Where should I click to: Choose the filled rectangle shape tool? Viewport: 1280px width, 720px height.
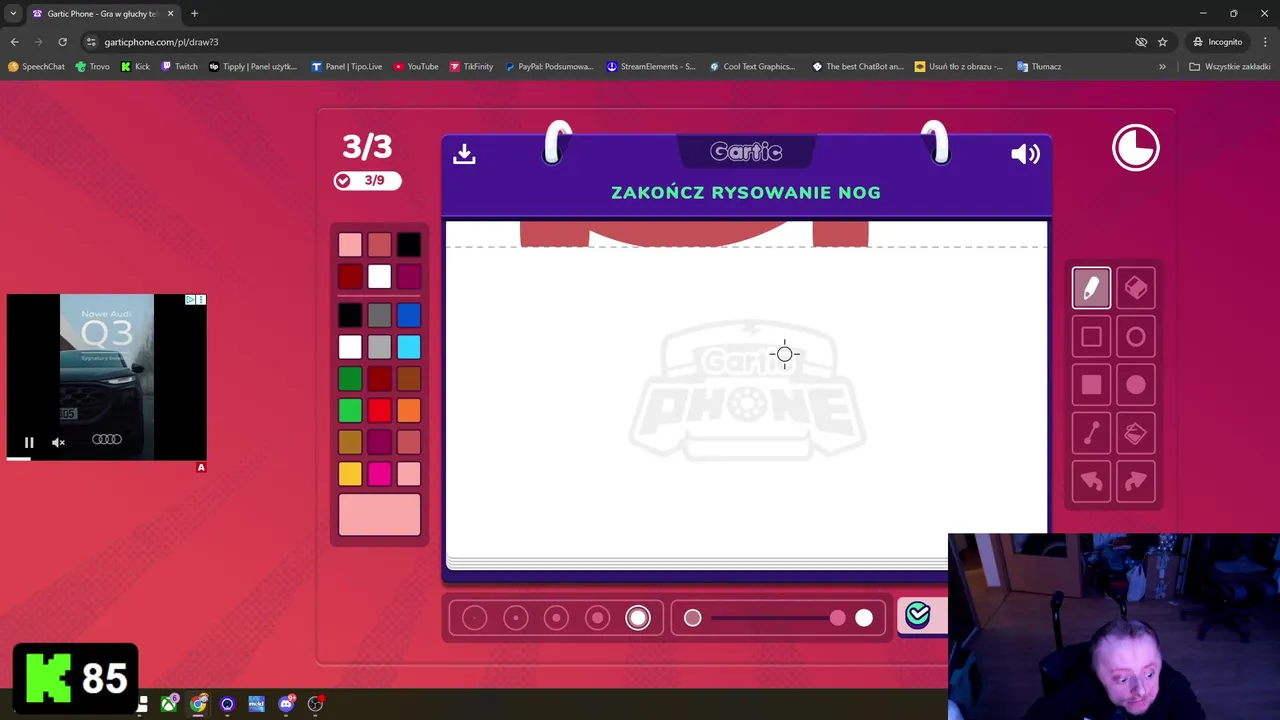pos(1091,385)
